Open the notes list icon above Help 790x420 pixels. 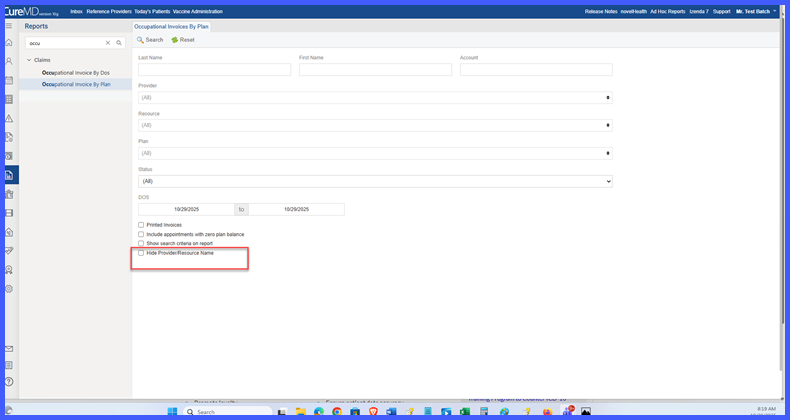point(9,365)
